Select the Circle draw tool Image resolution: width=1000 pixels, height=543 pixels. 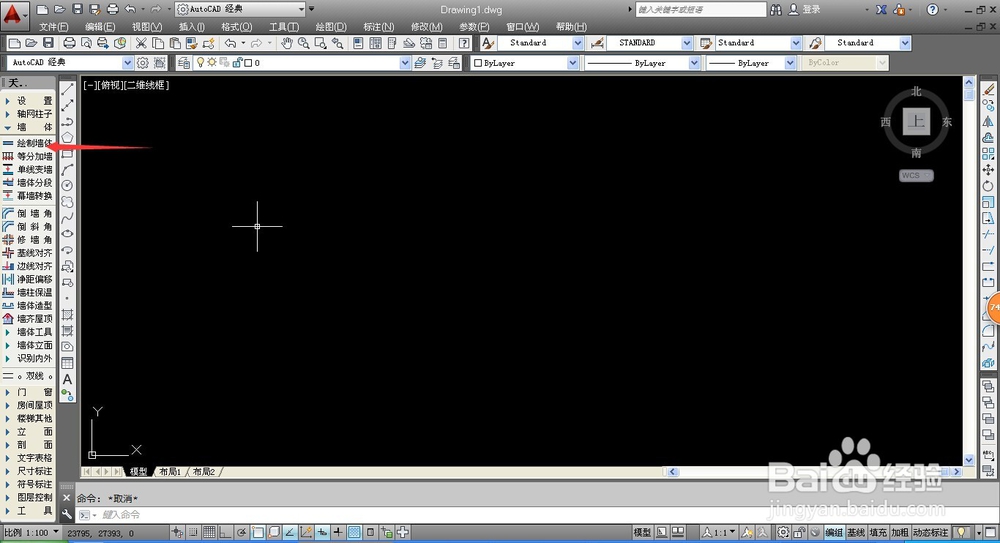pos(67,186)
